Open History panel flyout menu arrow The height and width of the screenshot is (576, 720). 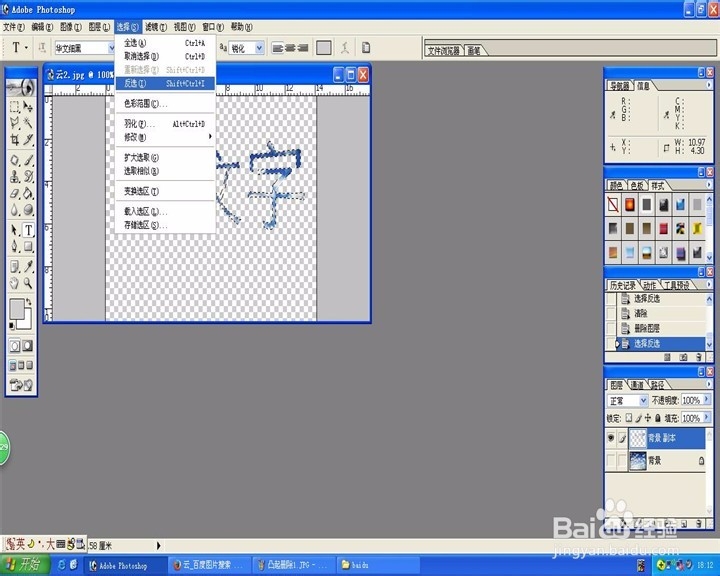pos(709,284)
